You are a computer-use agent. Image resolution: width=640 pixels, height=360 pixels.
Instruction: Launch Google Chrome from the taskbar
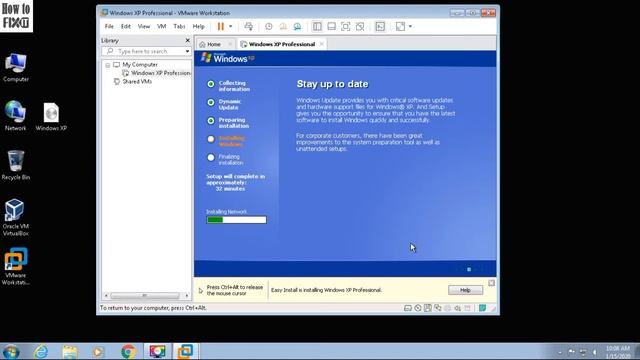pyautogui.click(x=128, y=352)
